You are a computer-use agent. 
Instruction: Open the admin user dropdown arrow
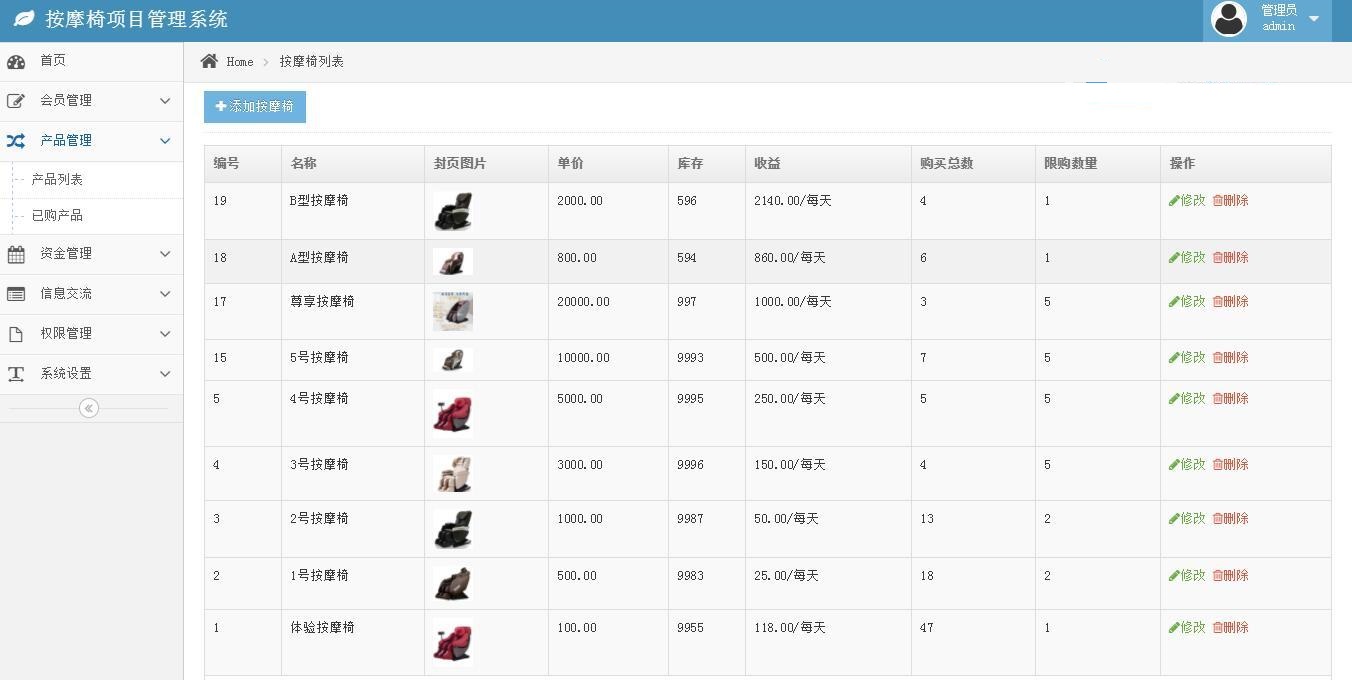coord(1314,19)
